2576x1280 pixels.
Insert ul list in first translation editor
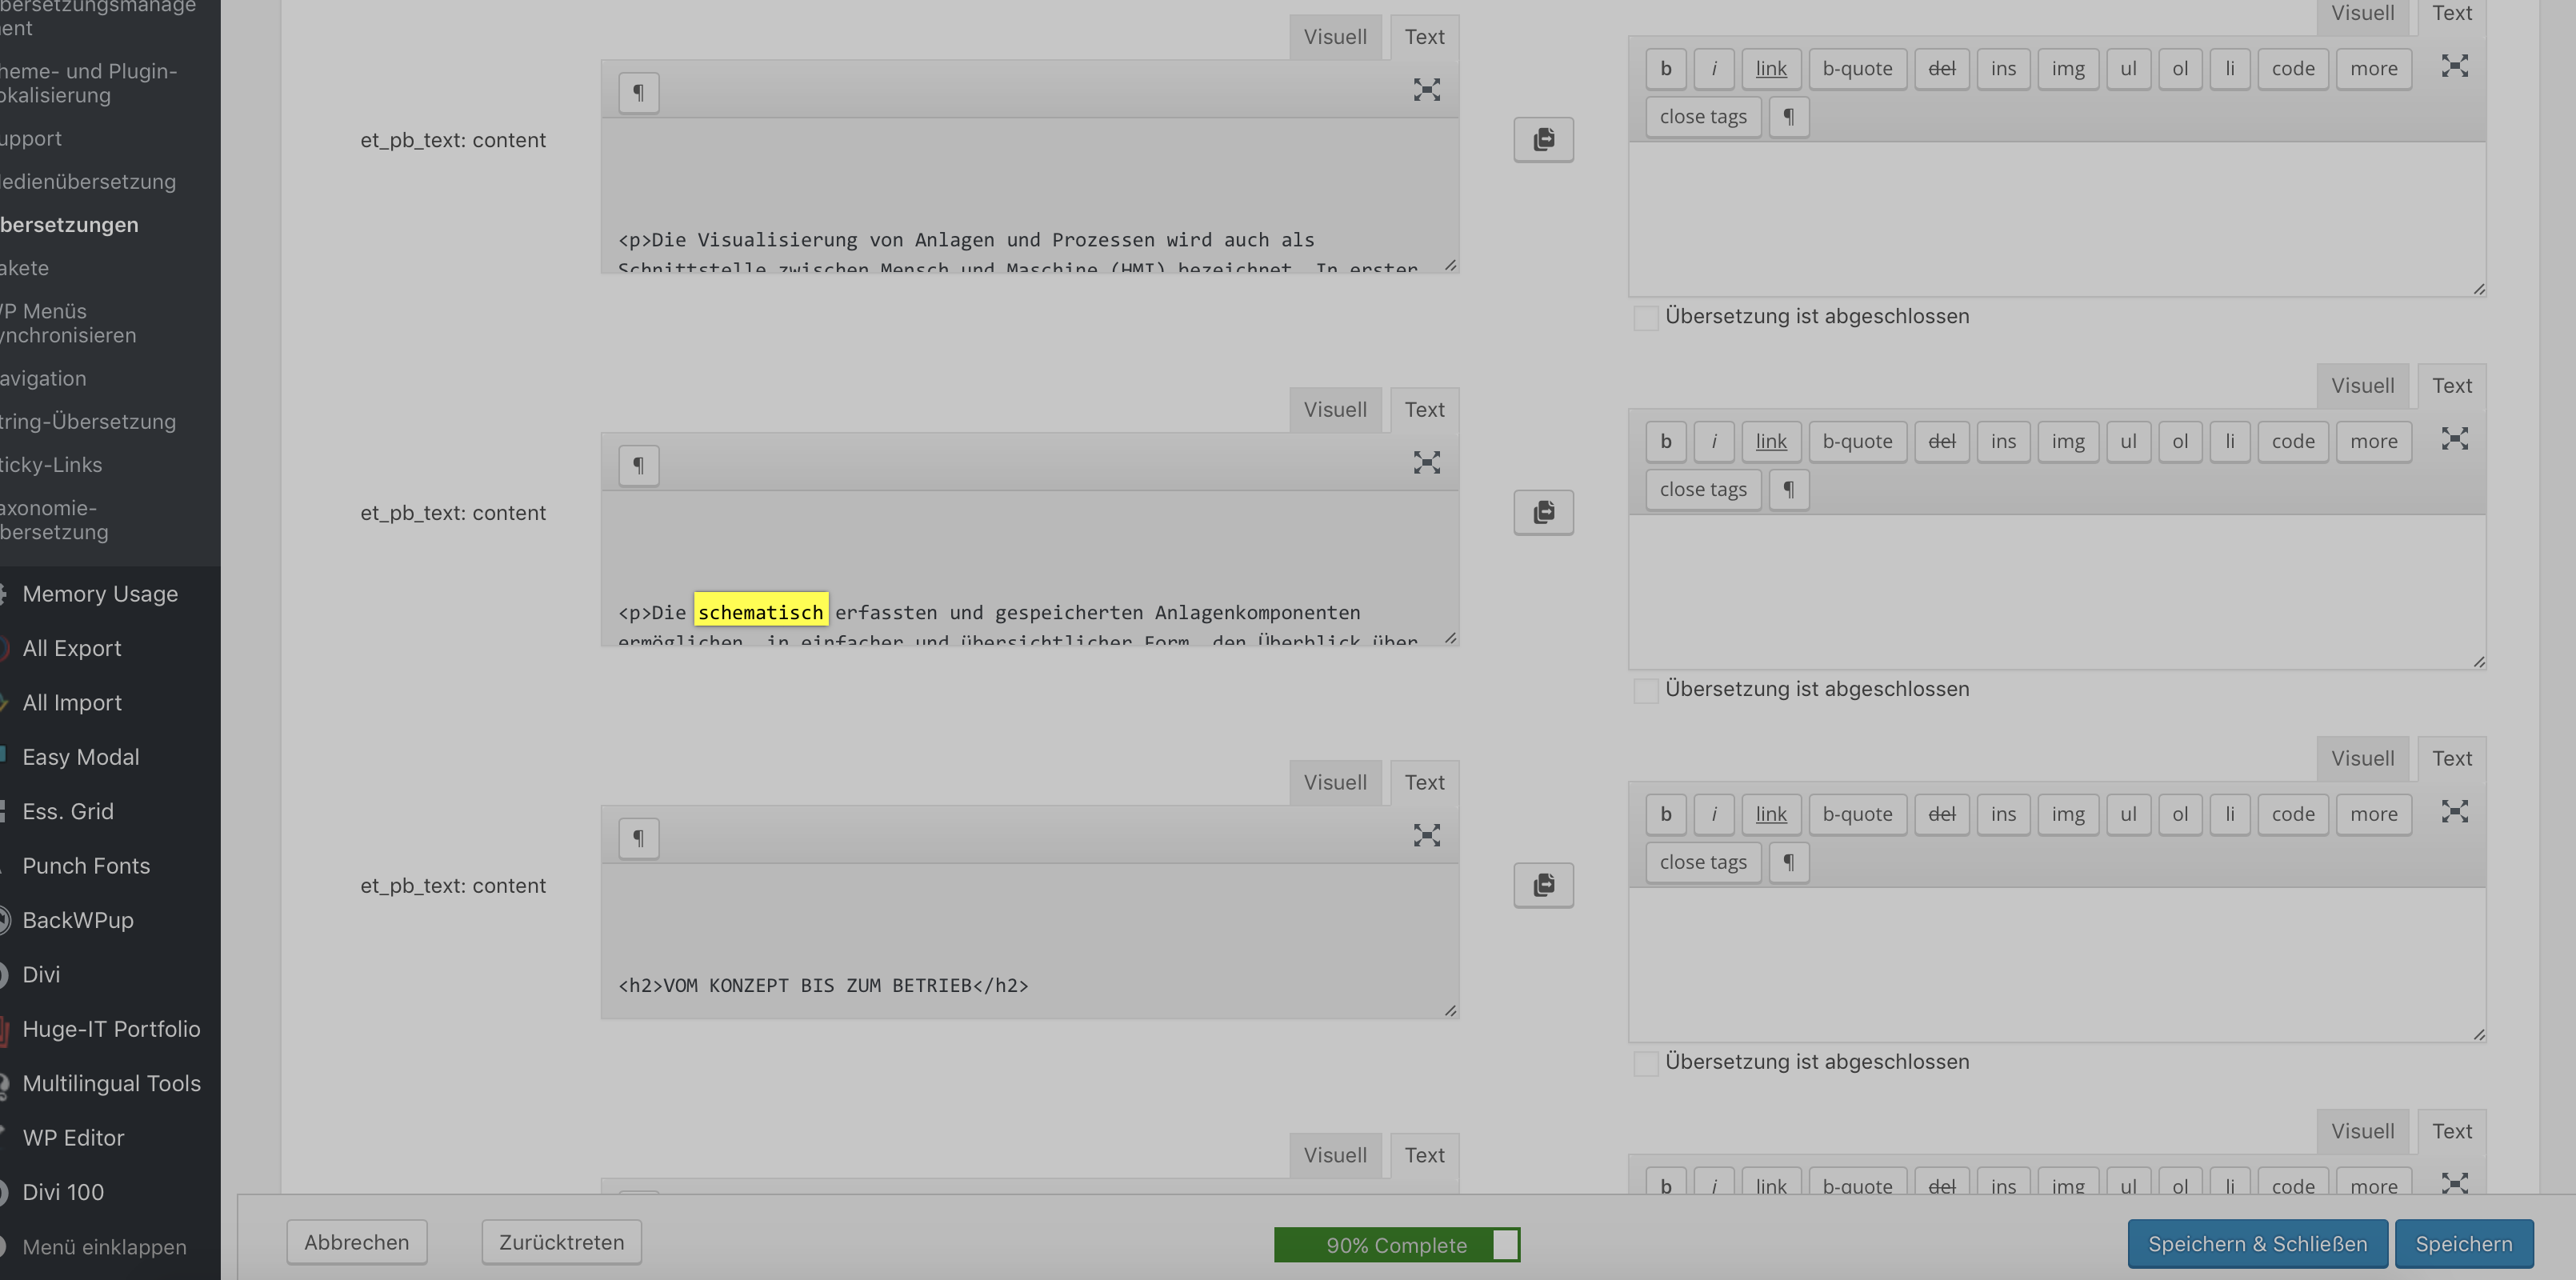2128,69
